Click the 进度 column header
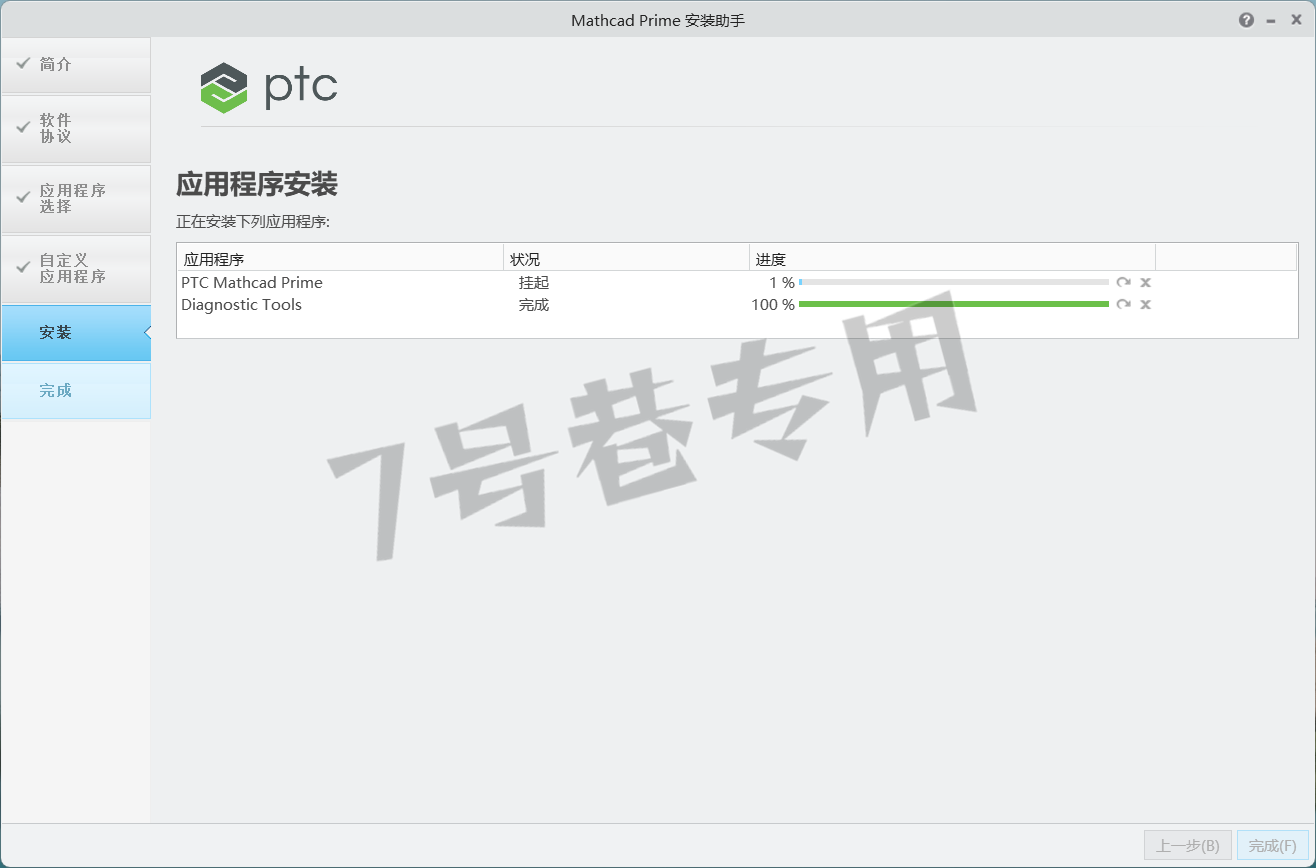This screenshot has width=1316, height=868. (952, 259)
